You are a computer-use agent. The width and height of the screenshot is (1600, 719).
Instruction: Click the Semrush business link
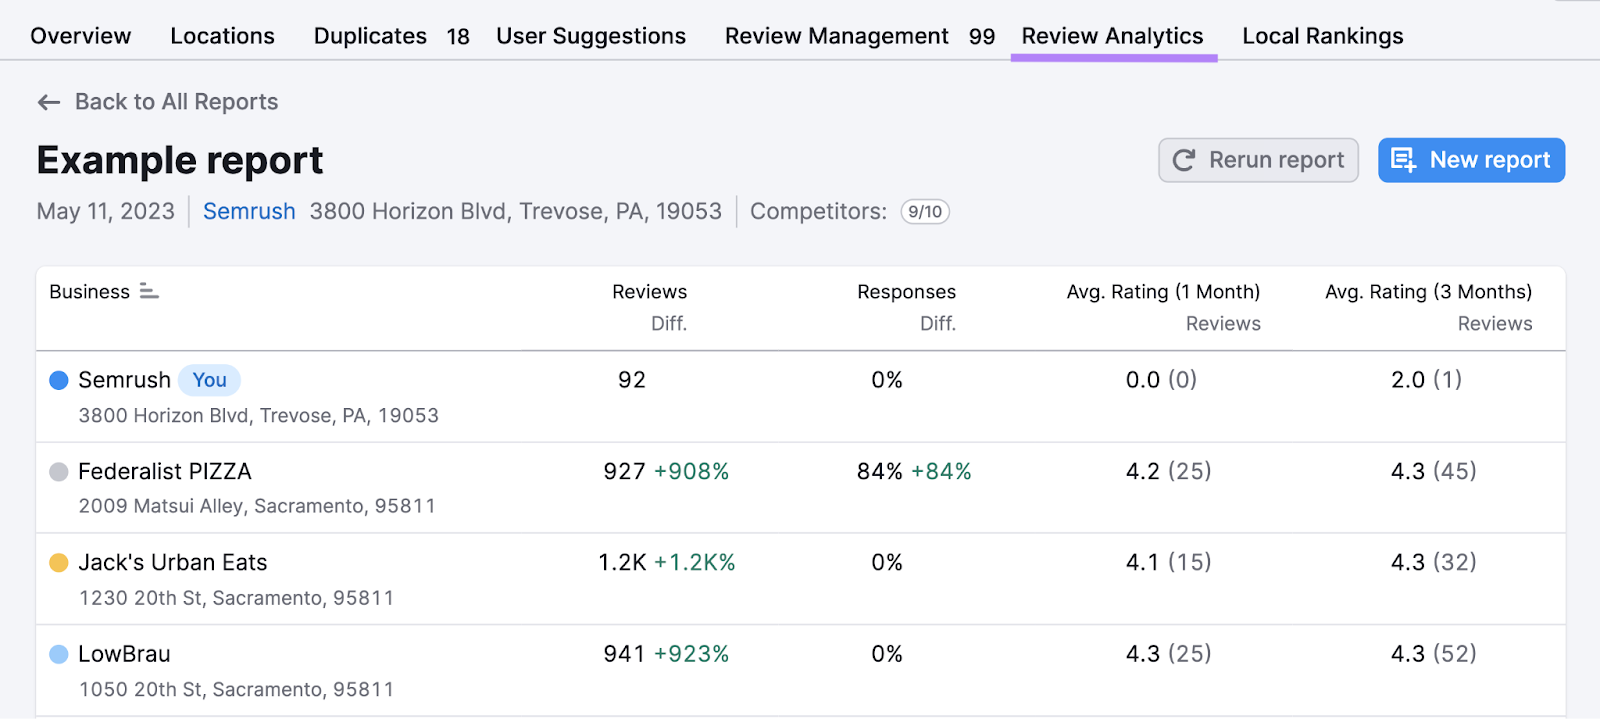point(249,212)
